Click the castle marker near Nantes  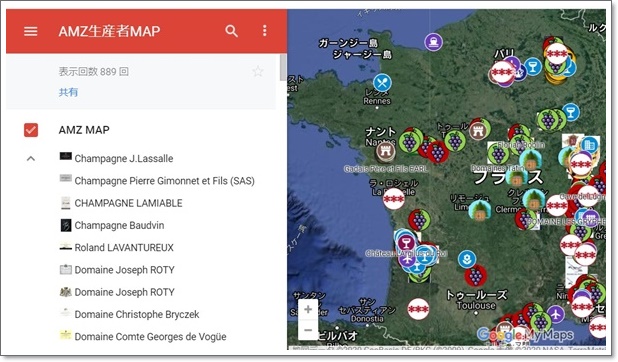coord(385,150)
